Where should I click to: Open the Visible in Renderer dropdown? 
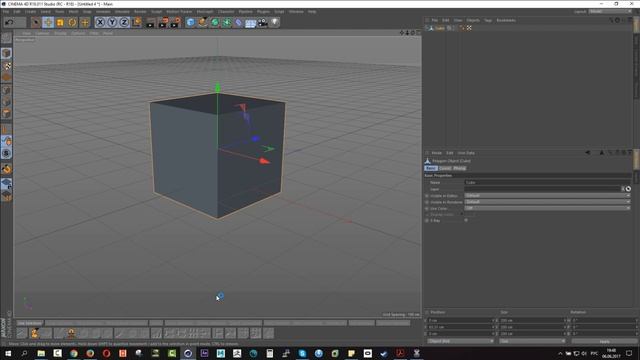547,202
